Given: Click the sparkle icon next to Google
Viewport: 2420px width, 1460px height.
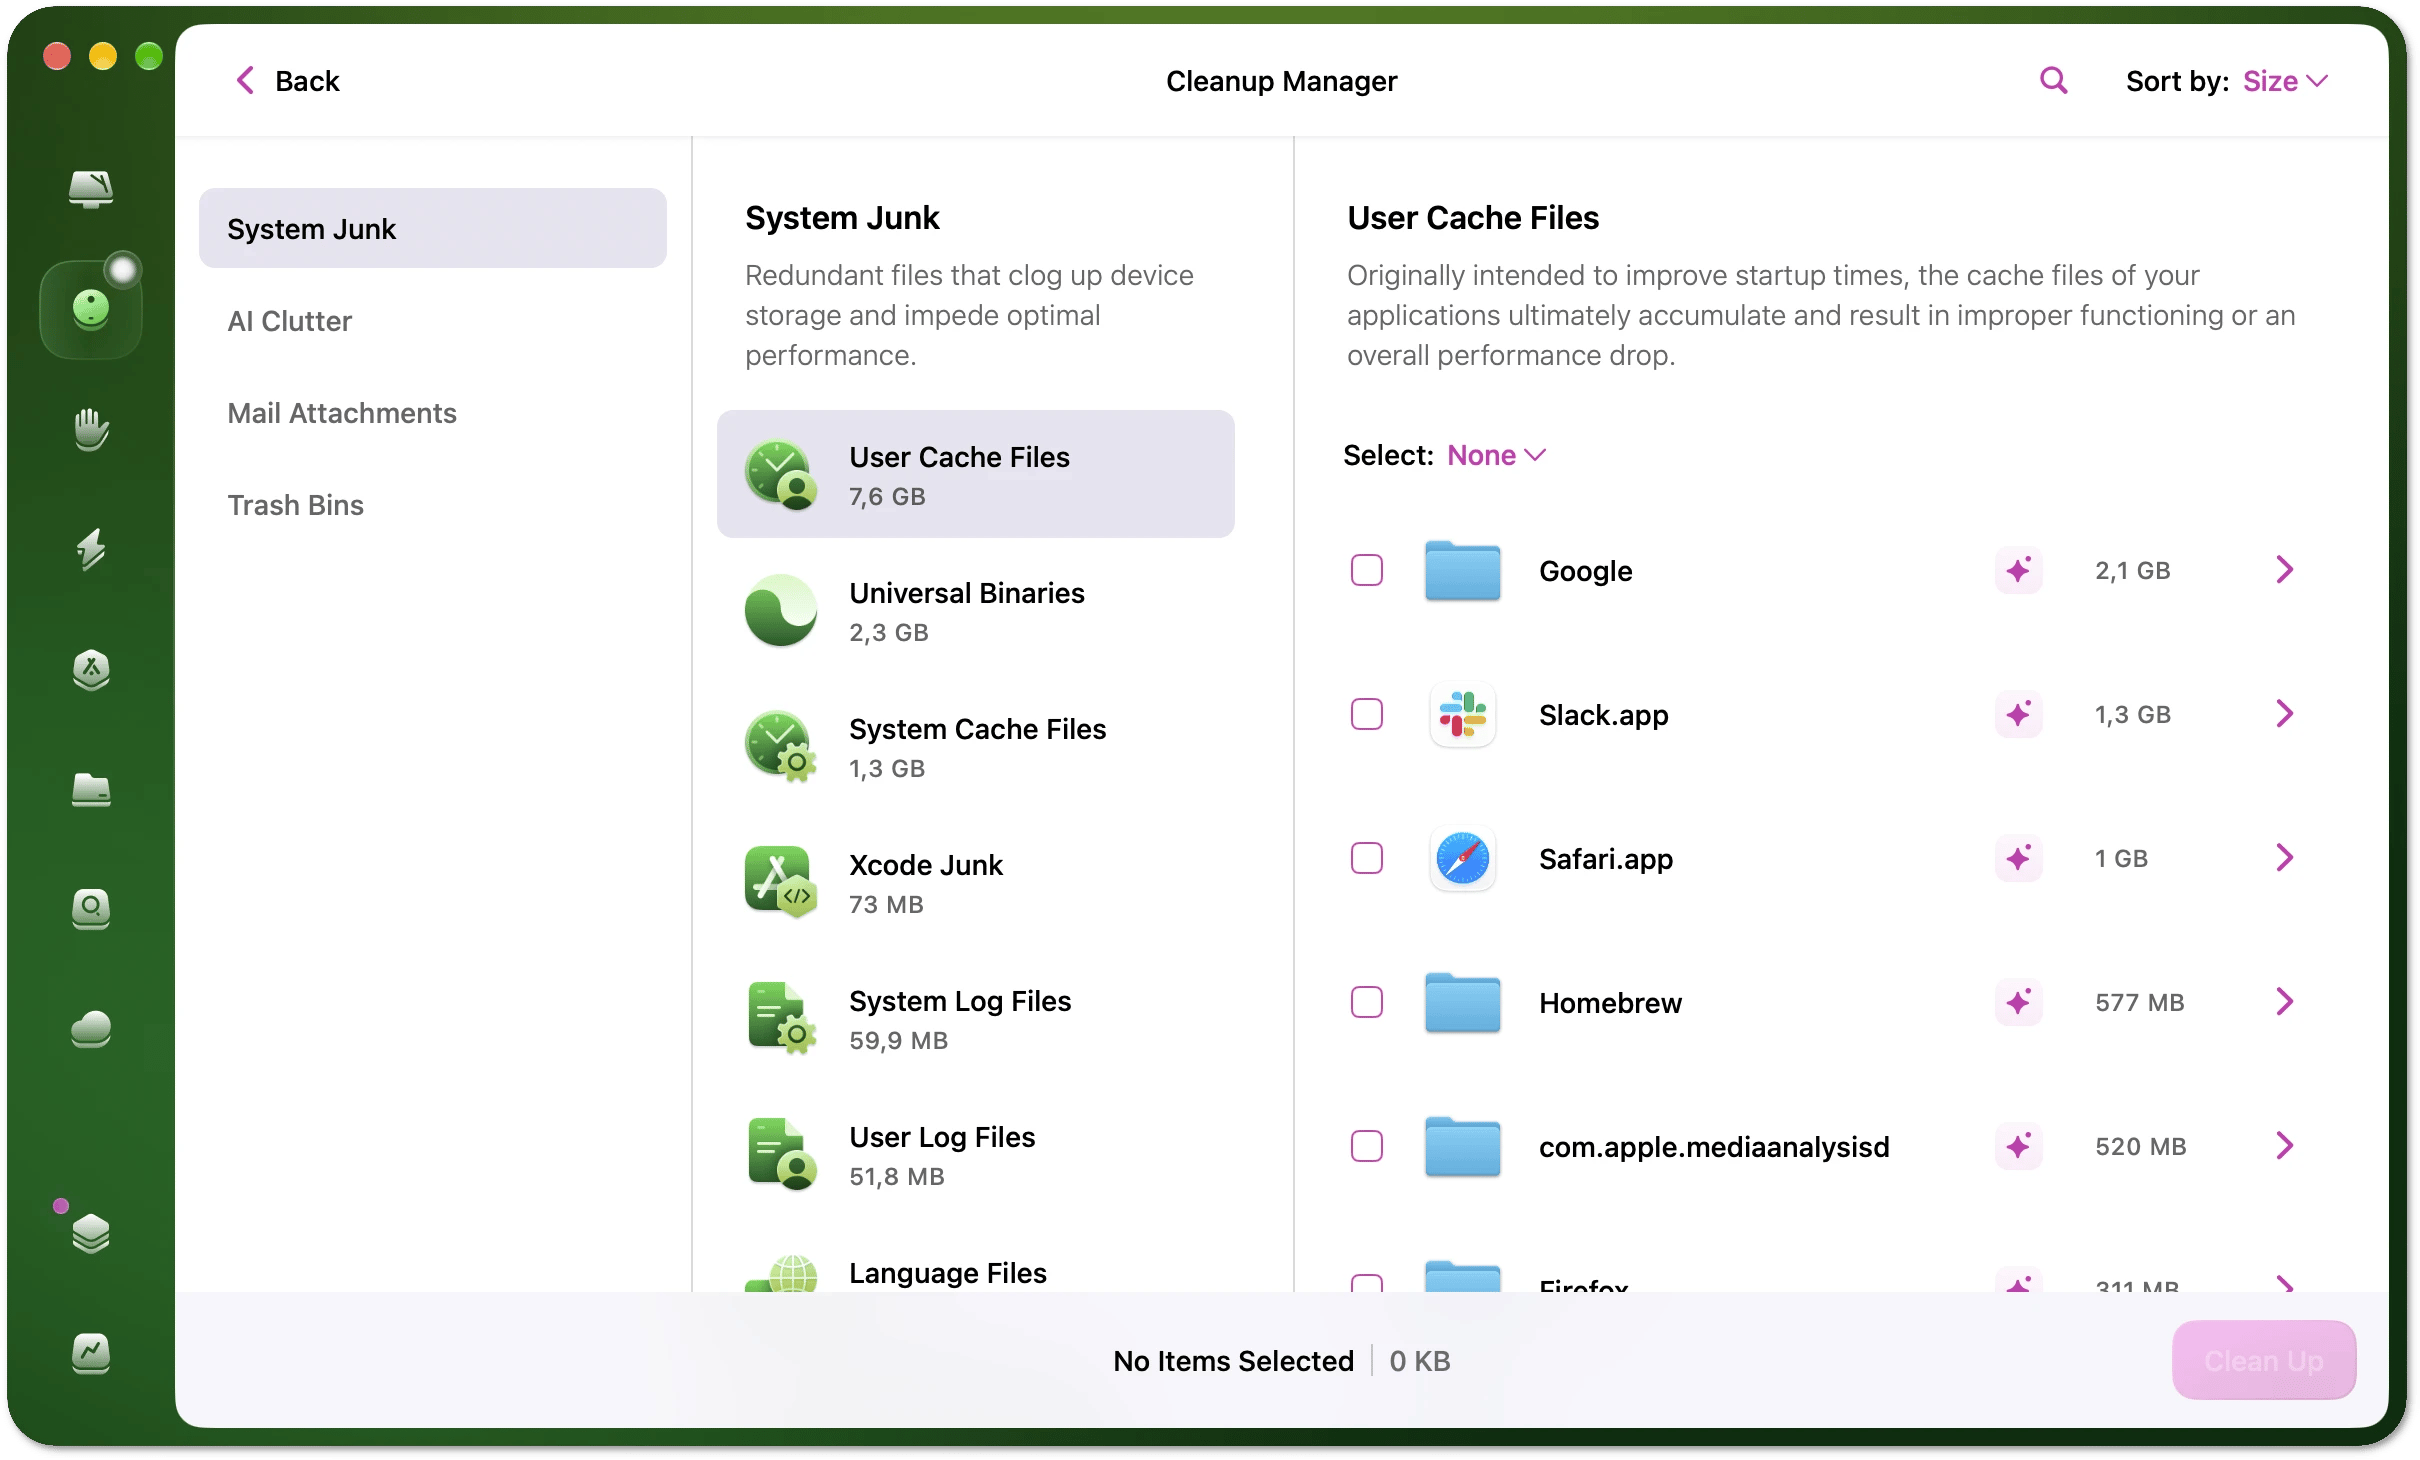Looking at the screenshot, I should tap(2019, 570).
